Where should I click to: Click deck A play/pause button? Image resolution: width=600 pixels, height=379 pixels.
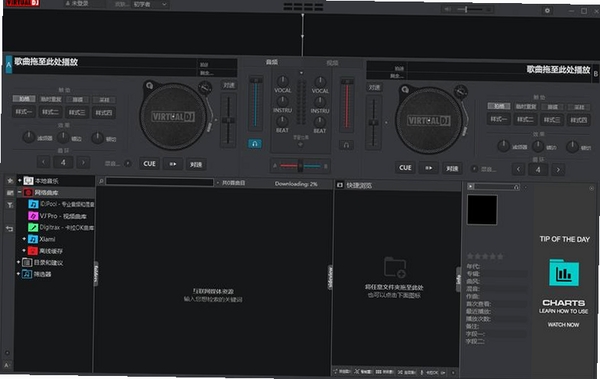(173, 164)
